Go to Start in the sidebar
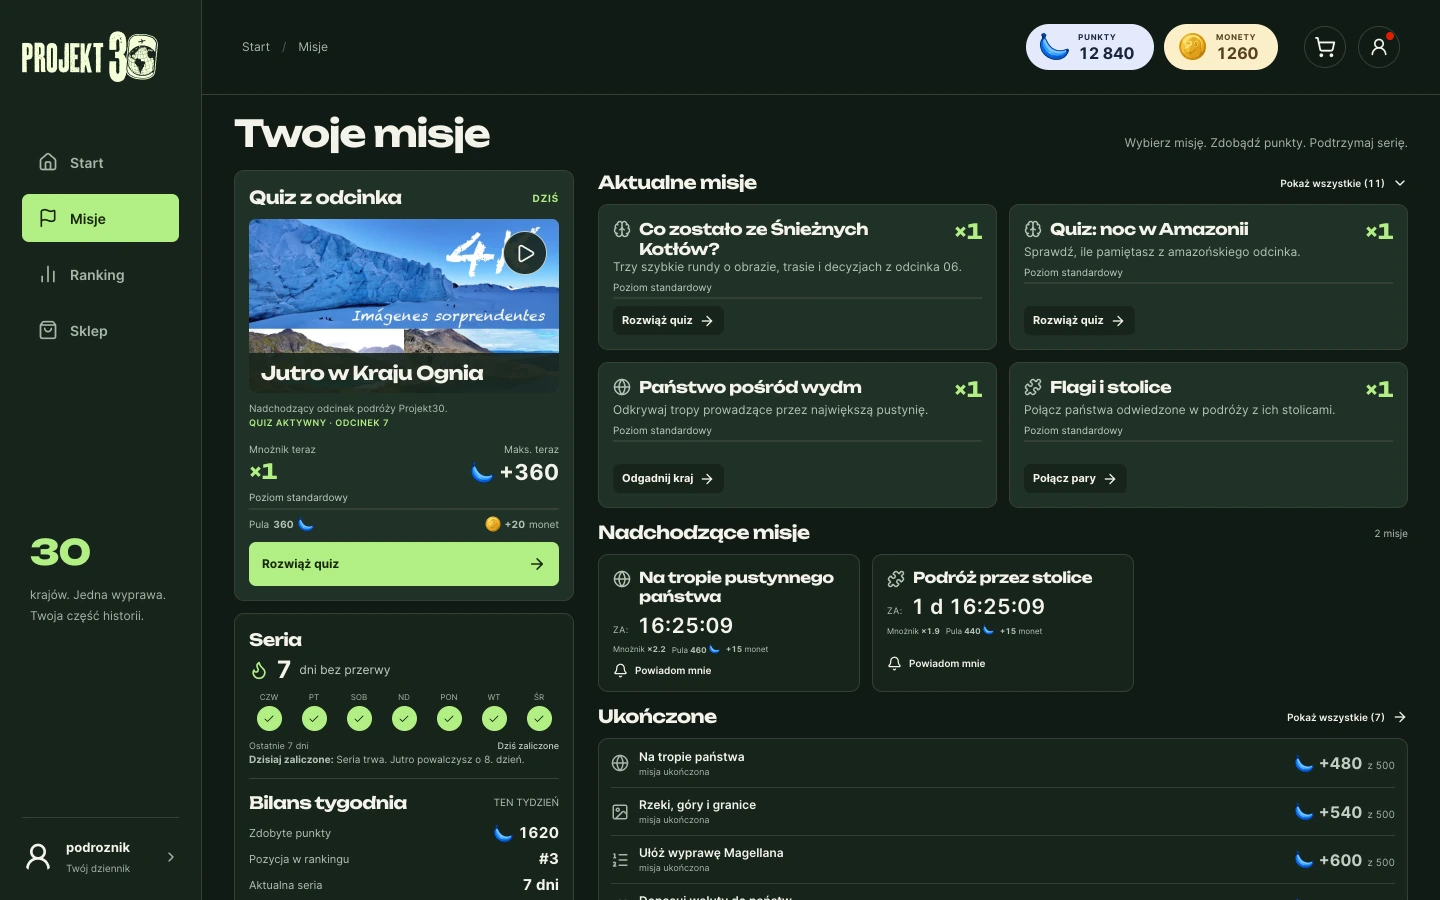Image resolution: width=1440 pixels, height=900 pixels. coord(100,162)
